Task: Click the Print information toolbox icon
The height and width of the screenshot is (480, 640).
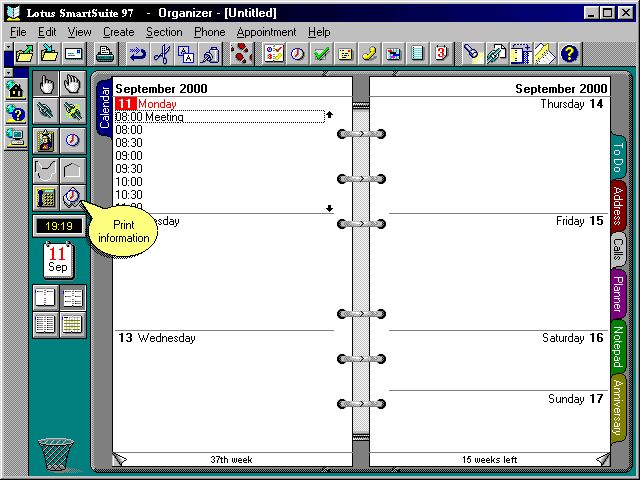Action: click(x=73, y=198)
